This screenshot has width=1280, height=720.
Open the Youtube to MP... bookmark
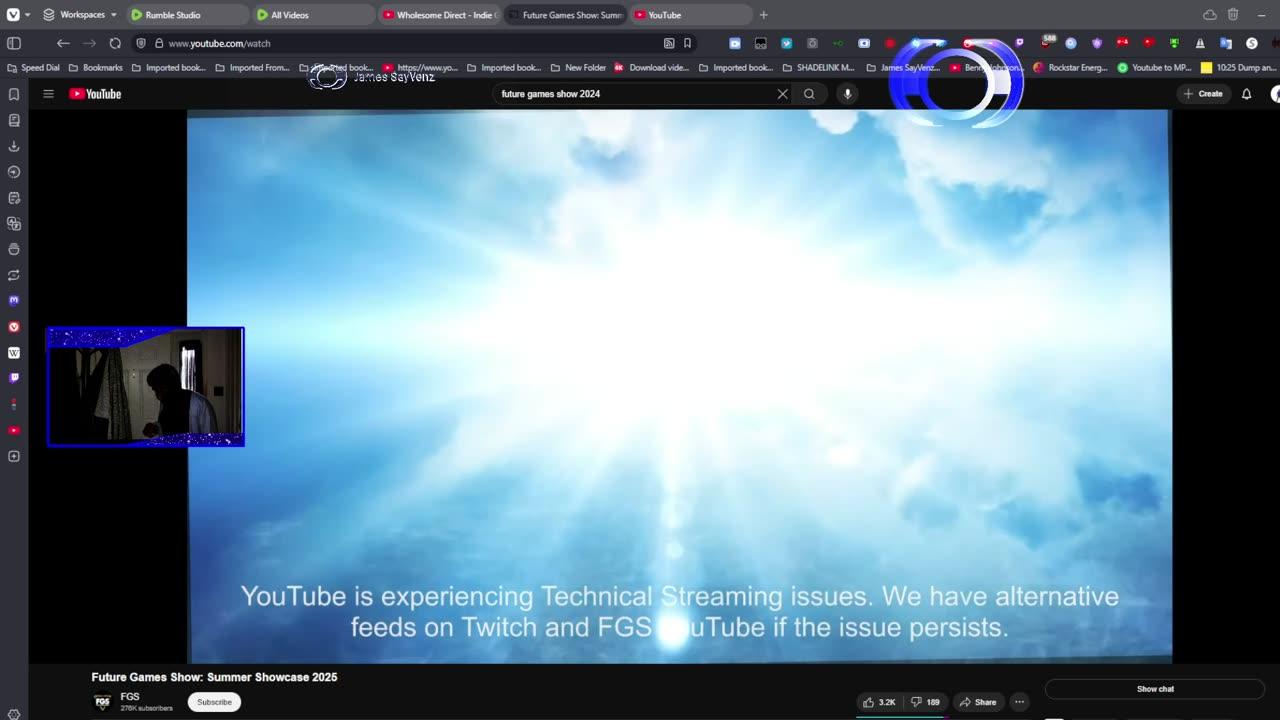click(1154, 68)
